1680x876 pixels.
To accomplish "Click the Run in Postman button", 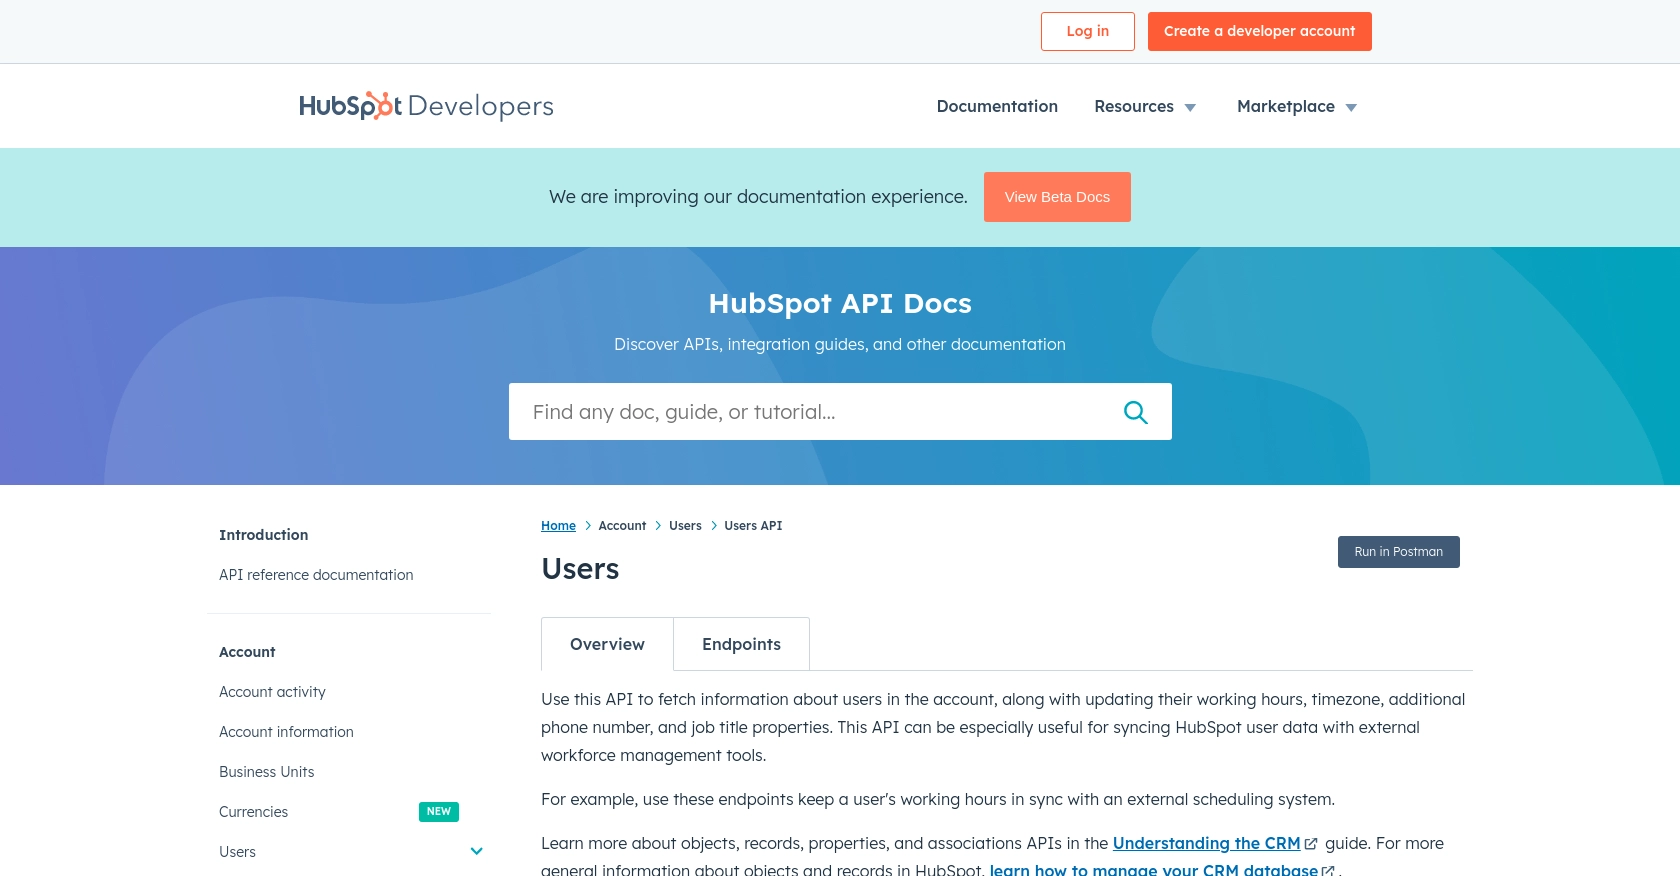I will (1399, 552).
